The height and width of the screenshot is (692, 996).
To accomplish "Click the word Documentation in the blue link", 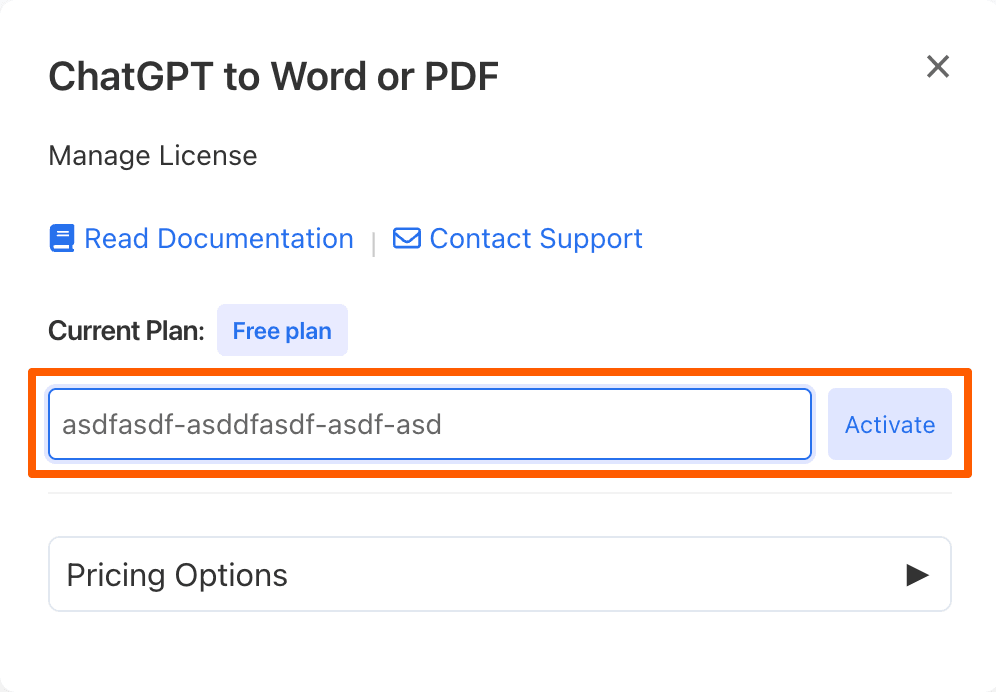I will click(255, 239).
